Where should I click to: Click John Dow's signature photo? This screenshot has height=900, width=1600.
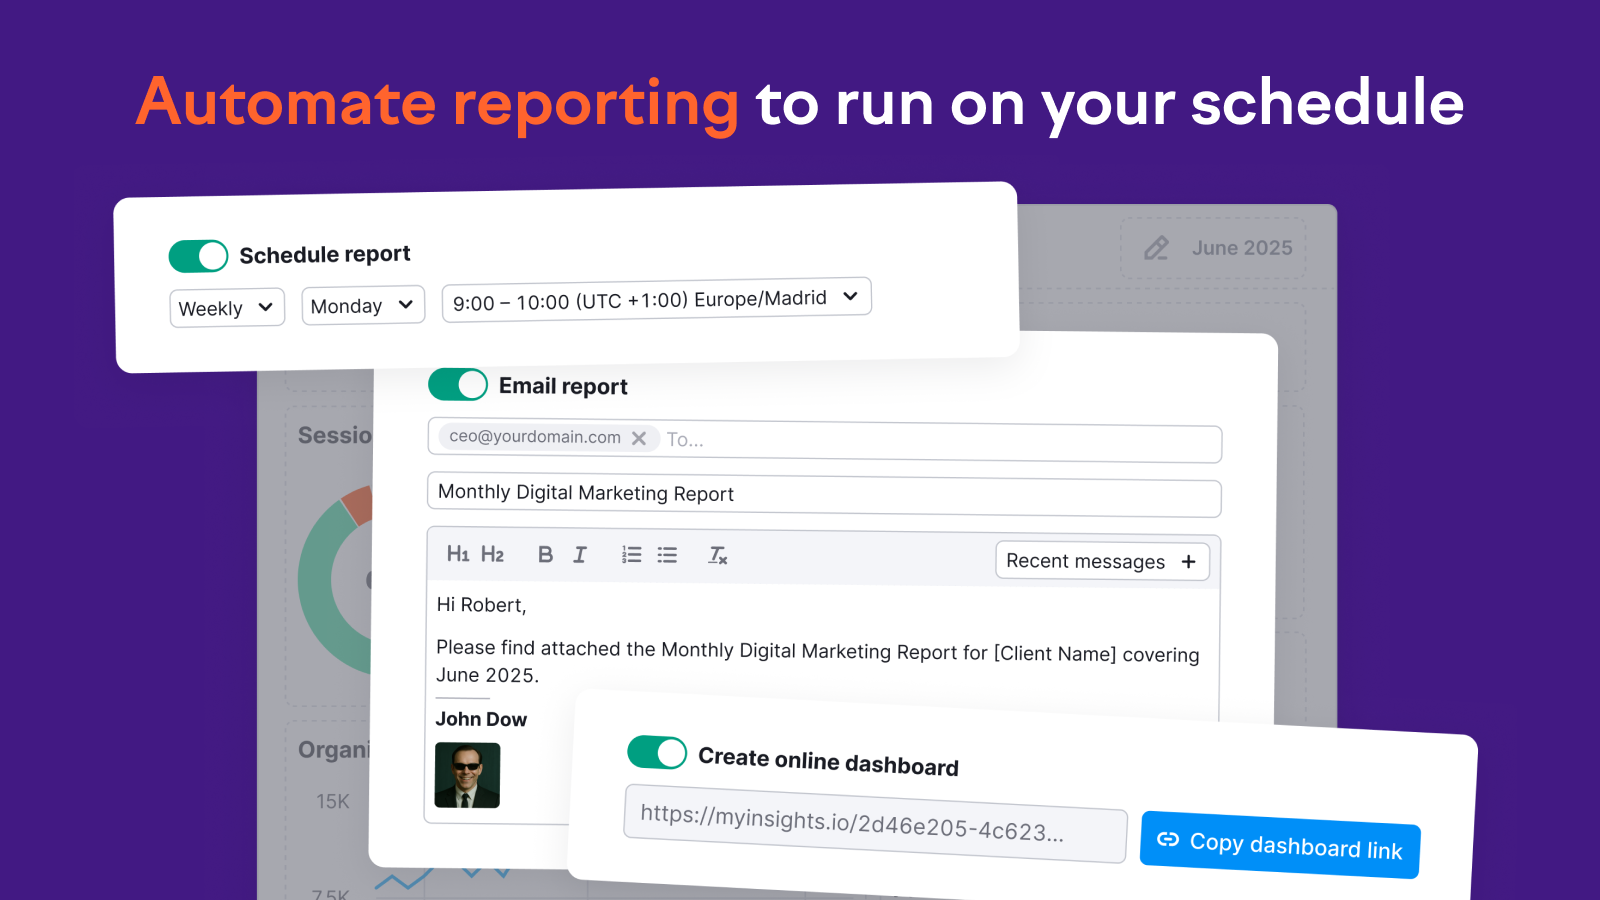click(467, 776)
